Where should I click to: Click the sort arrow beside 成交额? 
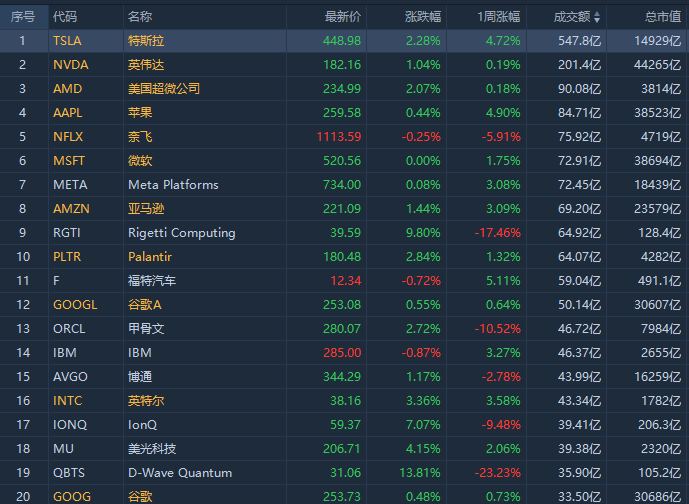597,17
